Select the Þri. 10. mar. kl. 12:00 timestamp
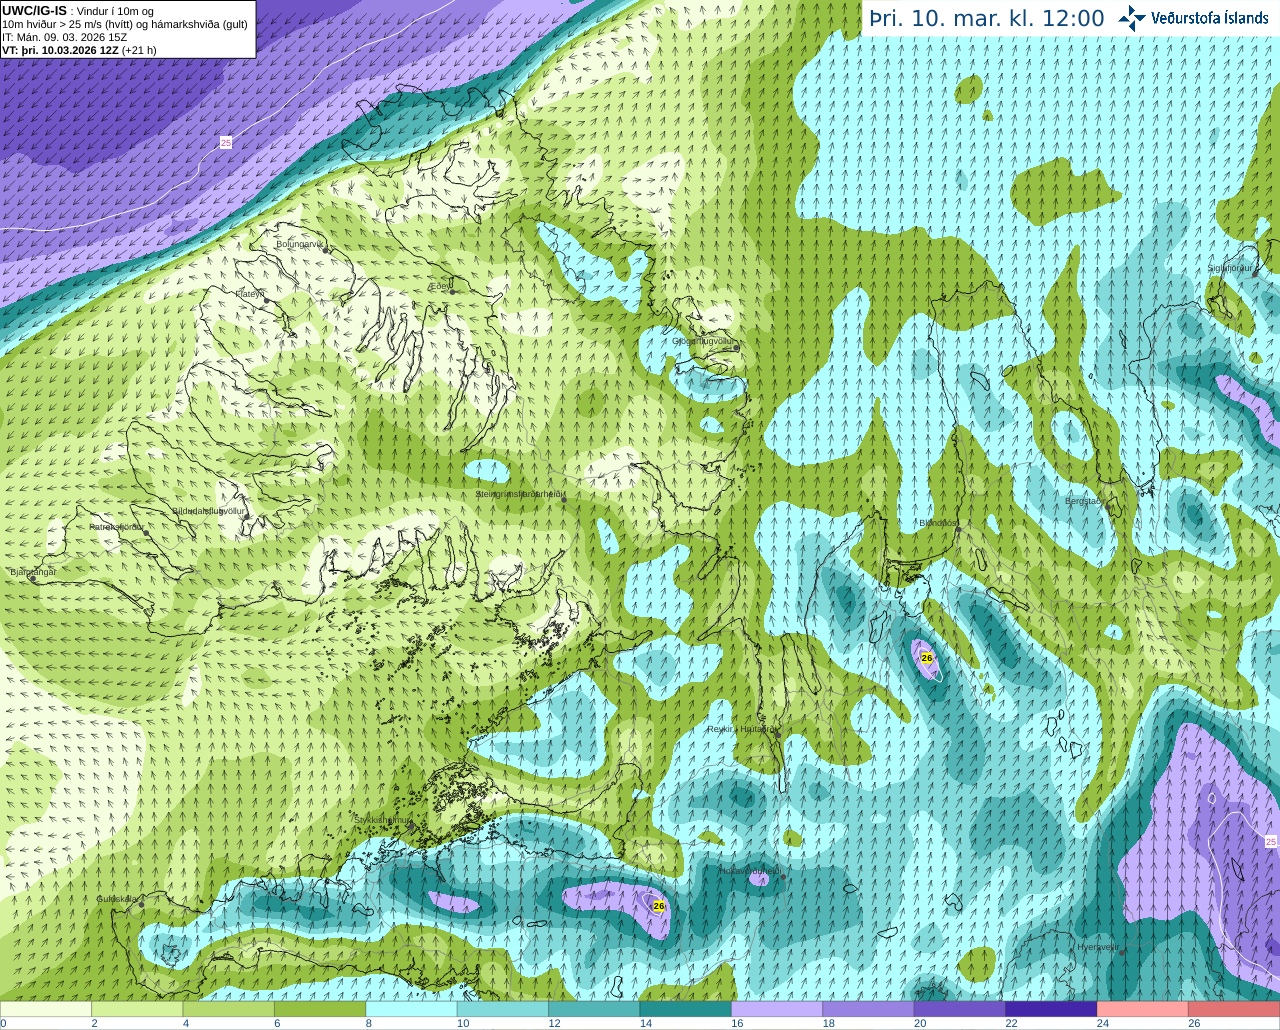This screenshot has width=1280, height=1030. click(x=987, y=19)
